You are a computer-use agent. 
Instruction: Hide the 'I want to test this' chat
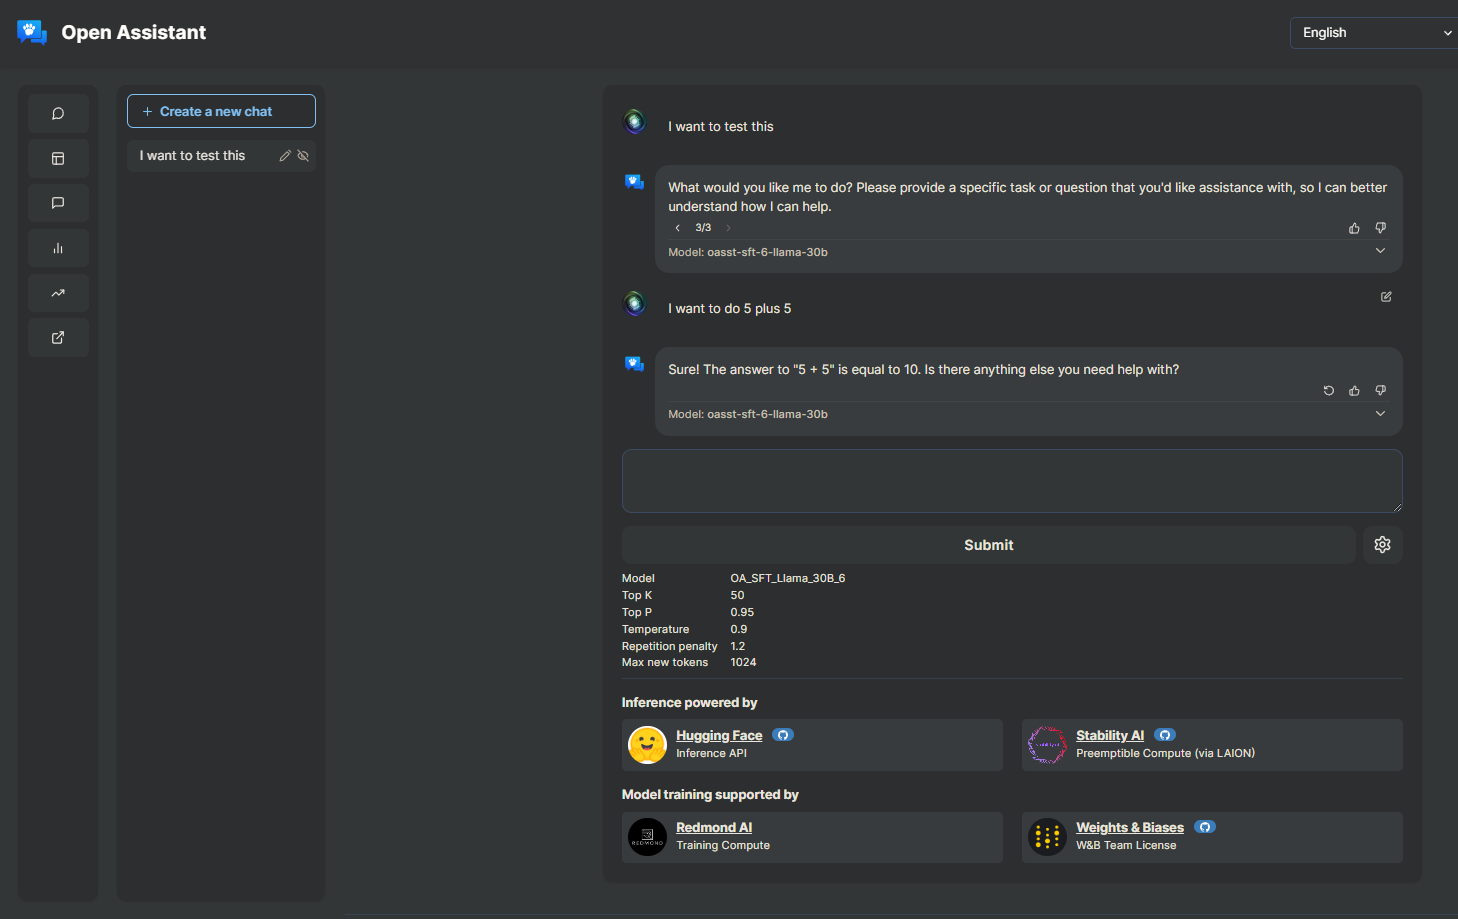click(x=303, y=155)
